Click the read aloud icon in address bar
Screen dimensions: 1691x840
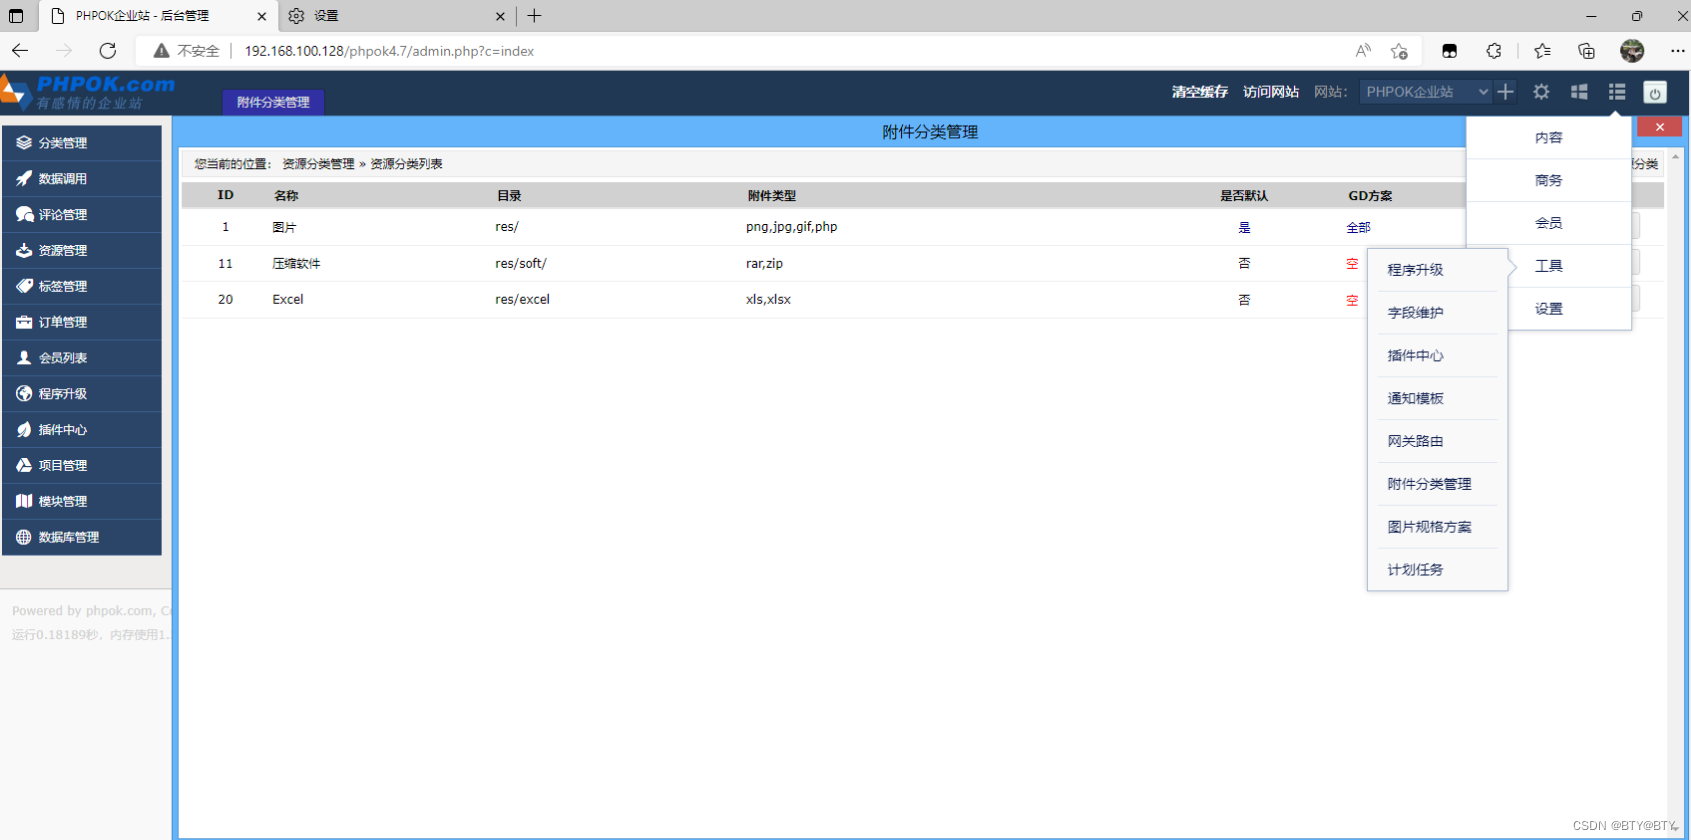[x=1363, y=51]
